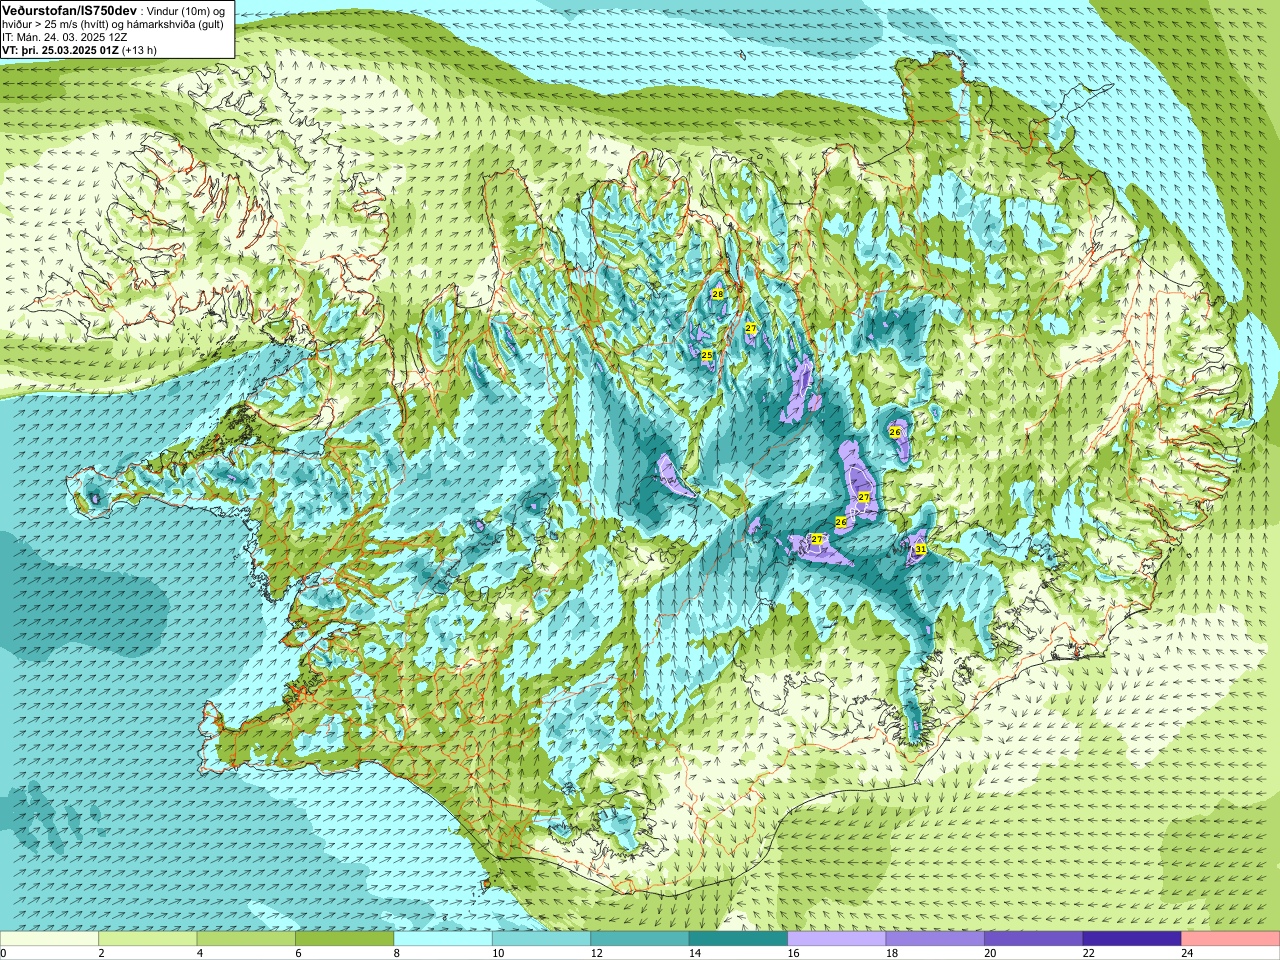
Task: Click the legend scale number 2
Action: [101, 953]
